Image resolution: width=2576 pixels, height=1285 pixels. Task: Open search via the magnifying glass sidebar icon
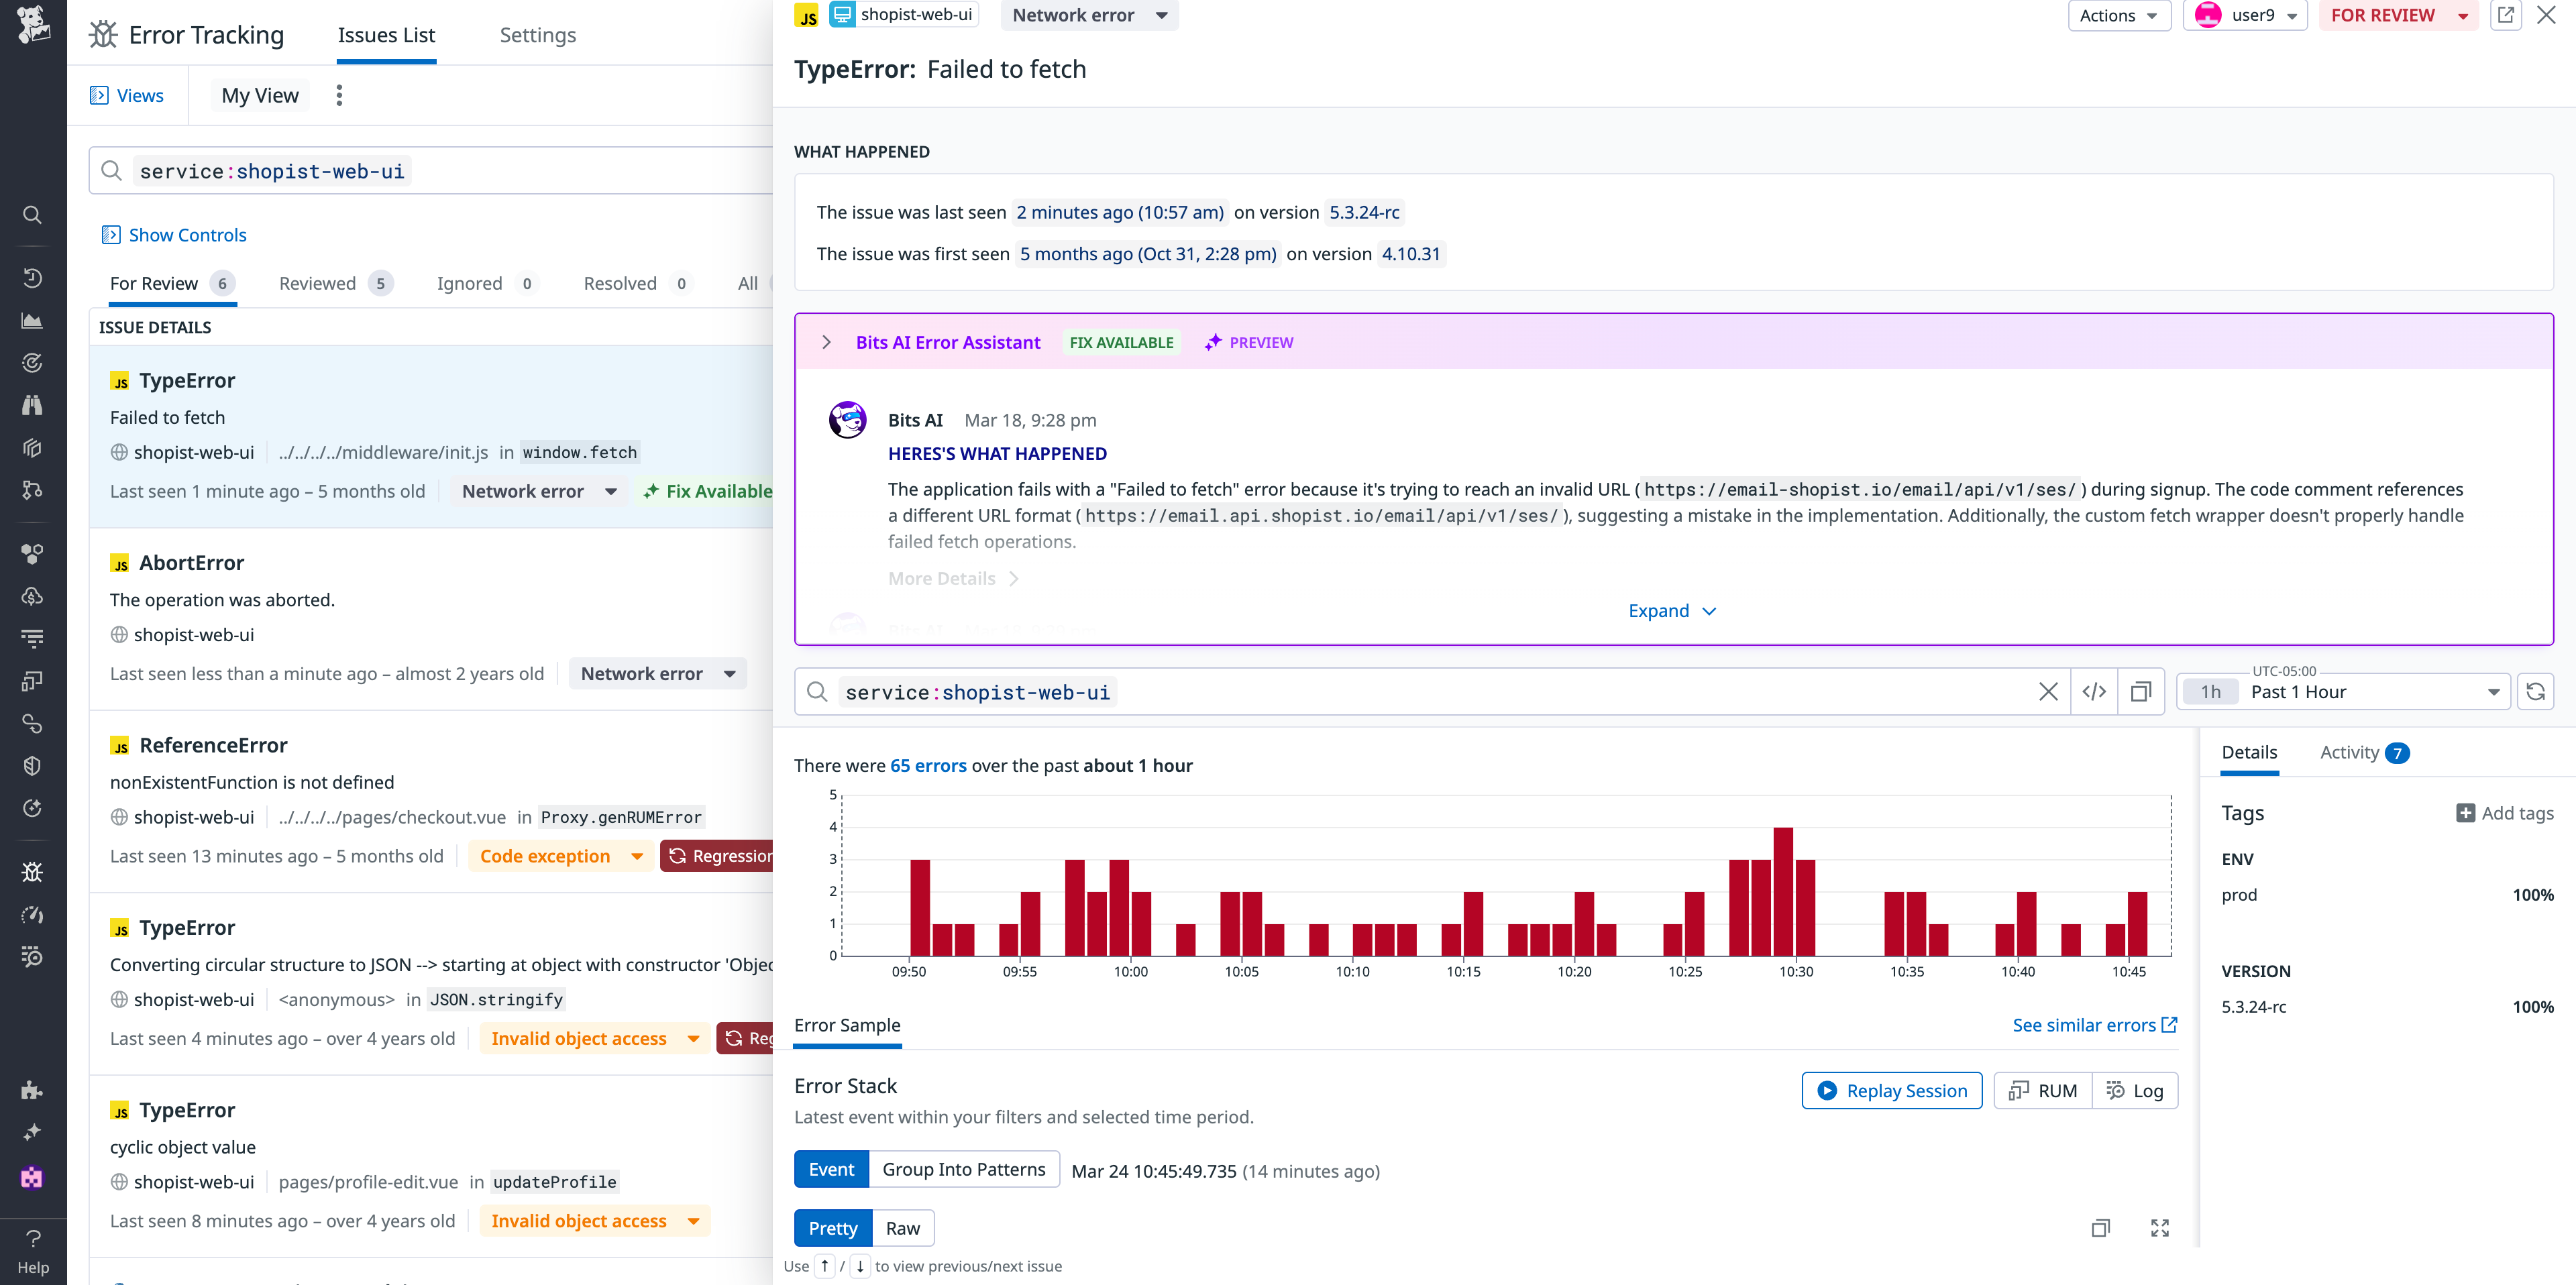click(32, 215)
